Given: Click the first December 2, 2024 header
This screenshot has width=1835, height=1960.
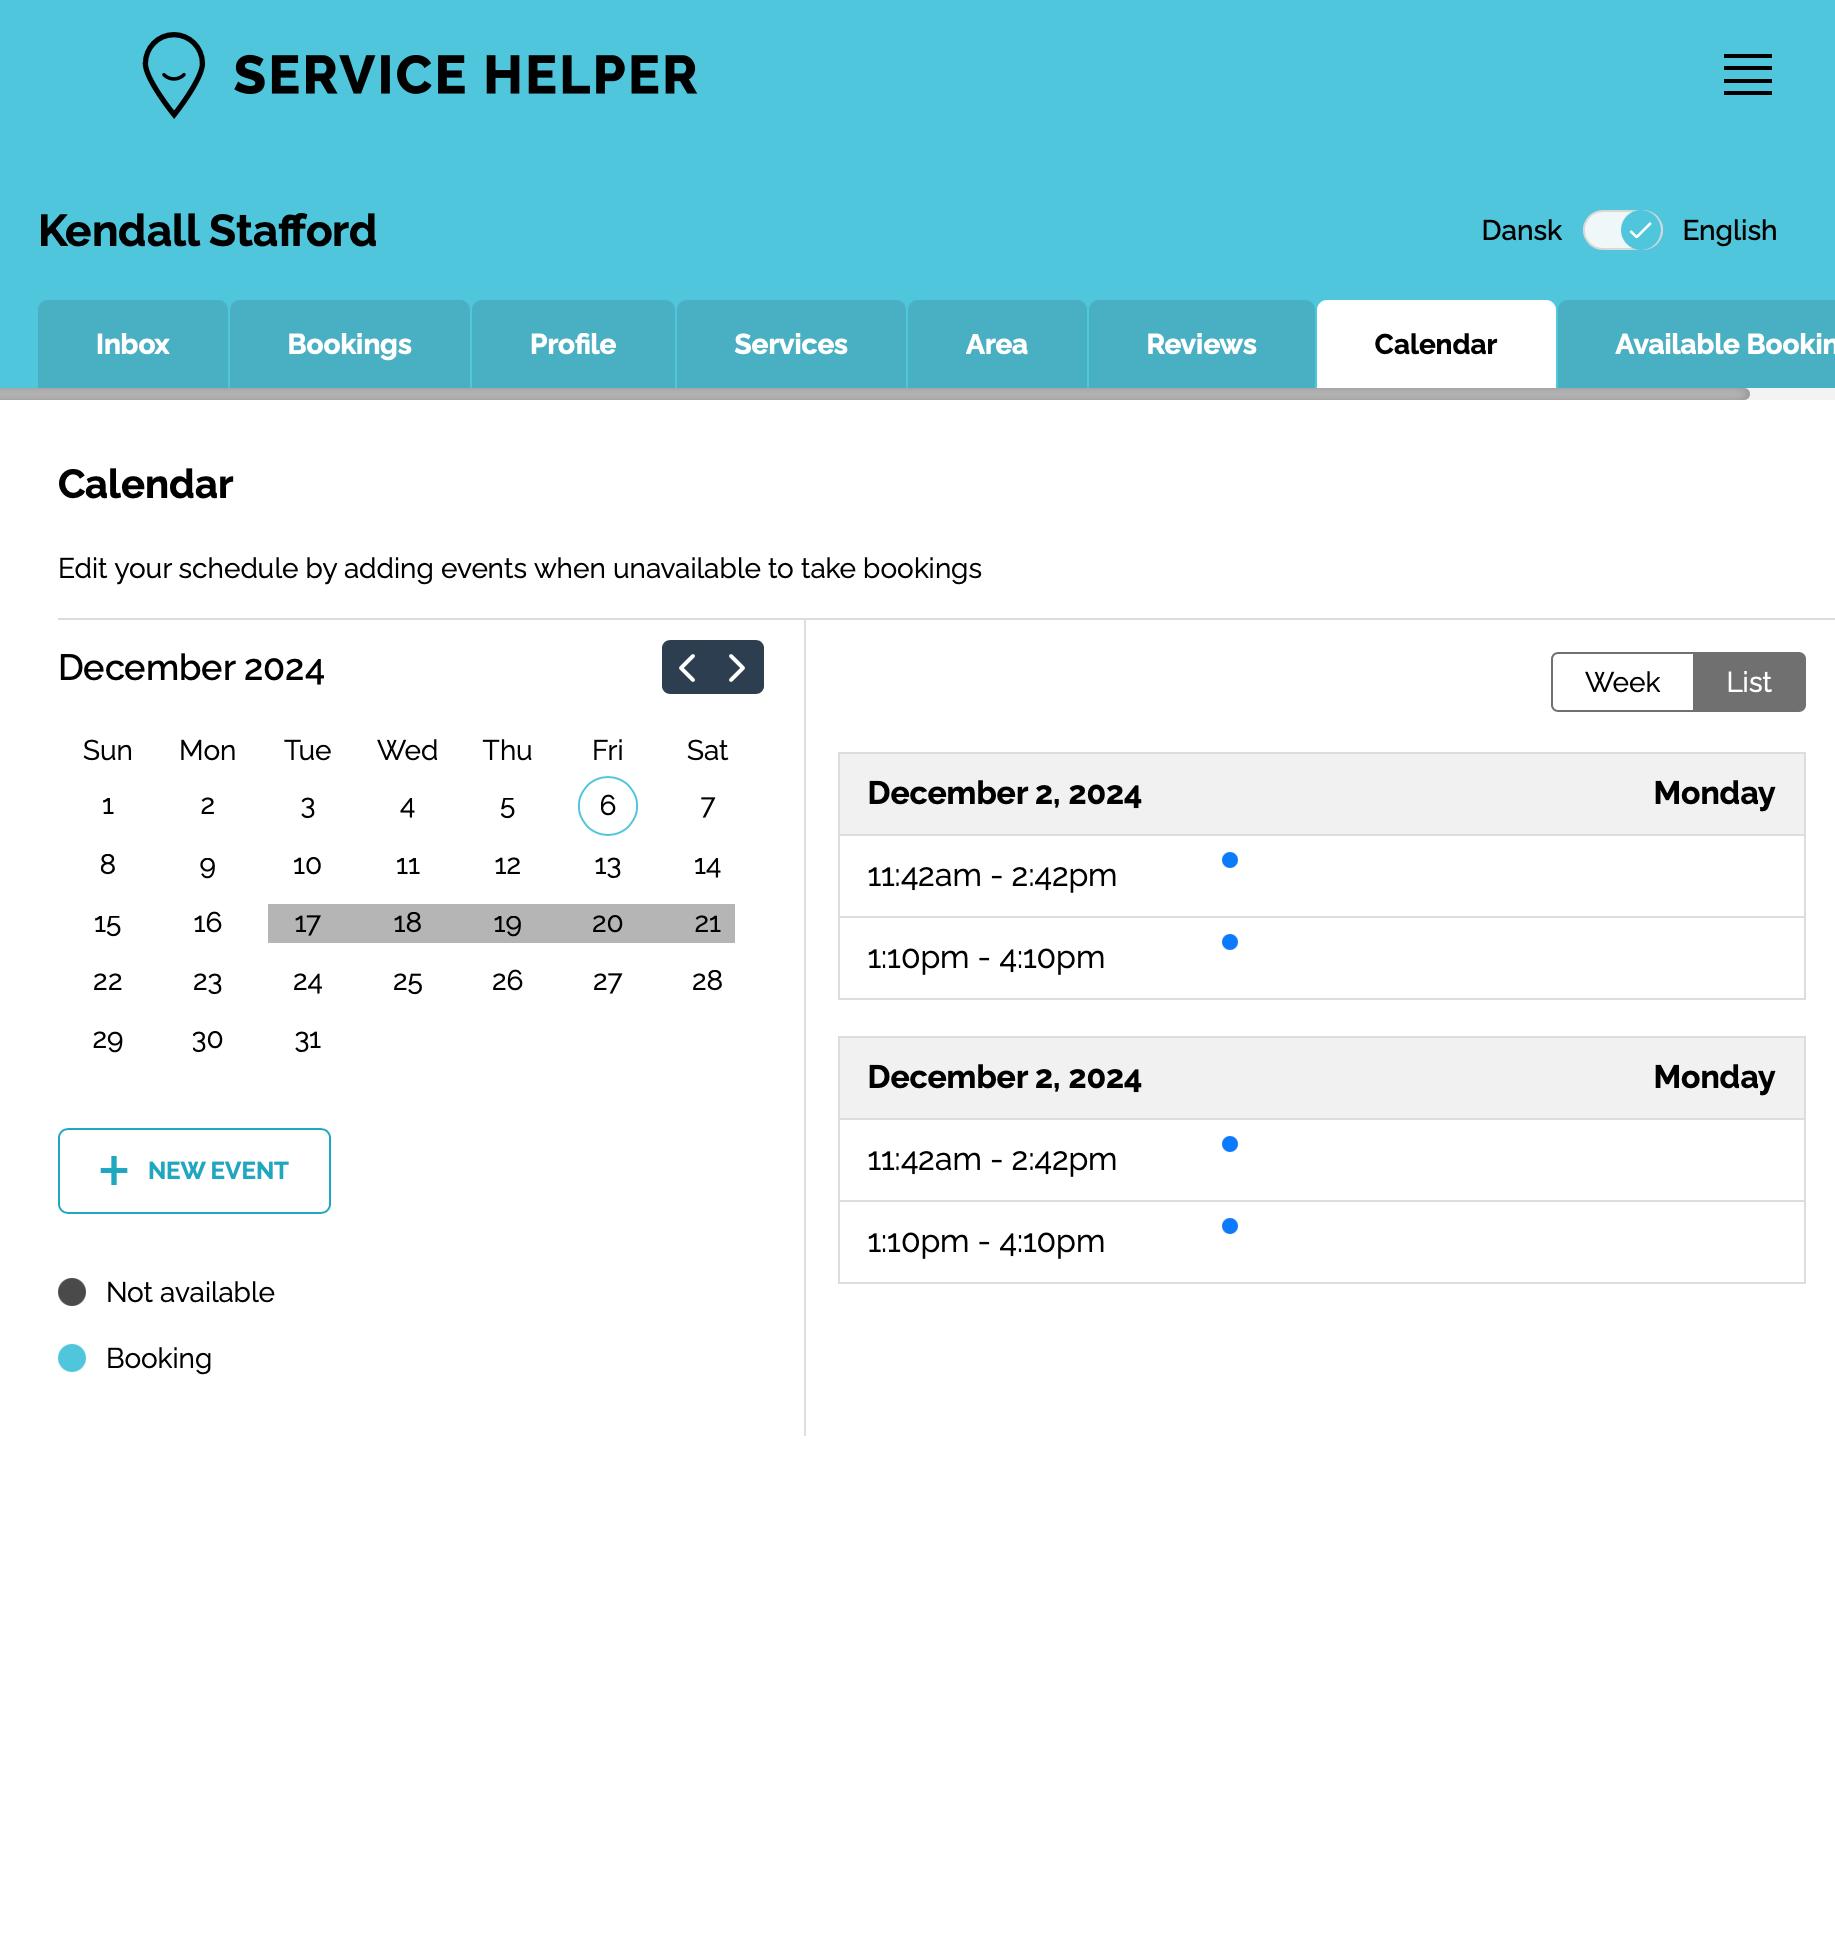Looking at the screenshot, I should click(1322, 794).
